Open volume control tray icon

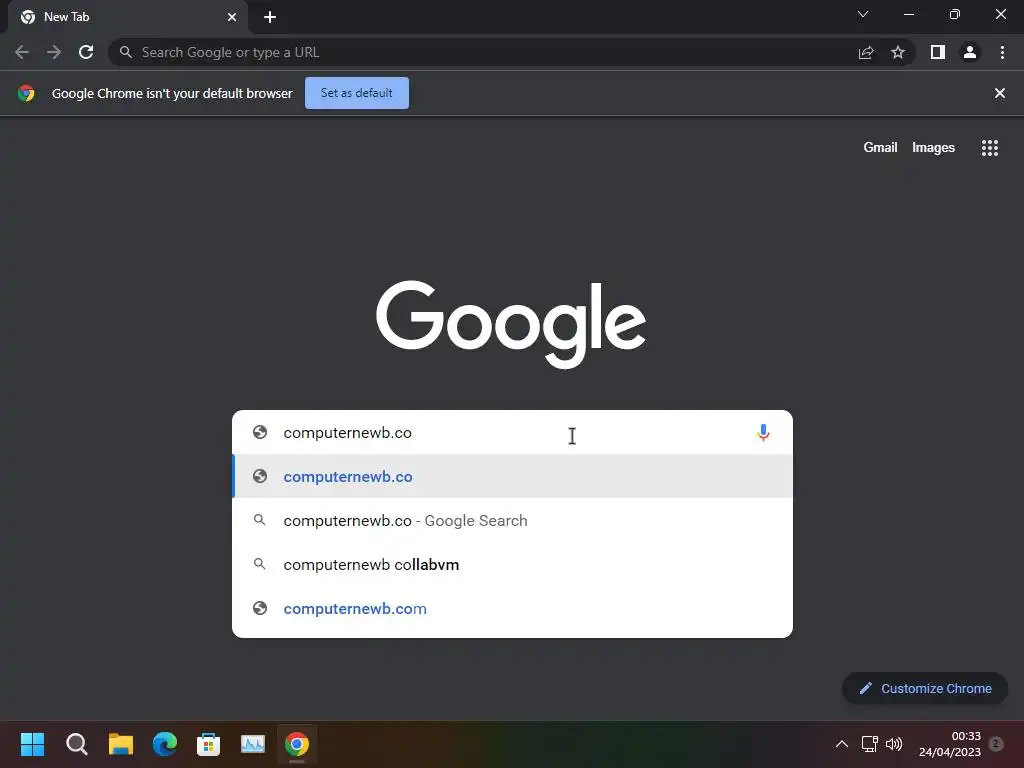[893, 744]
